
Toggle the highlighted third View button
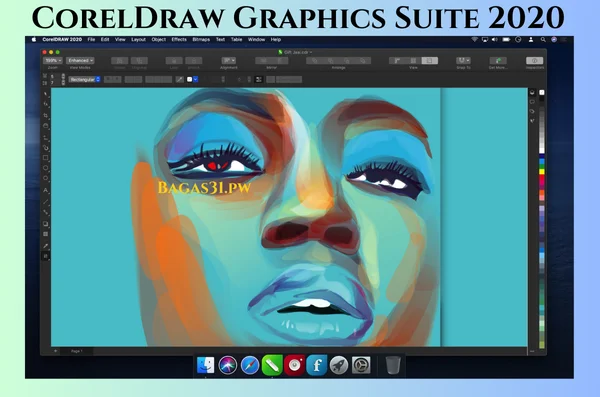pos(429,60)
